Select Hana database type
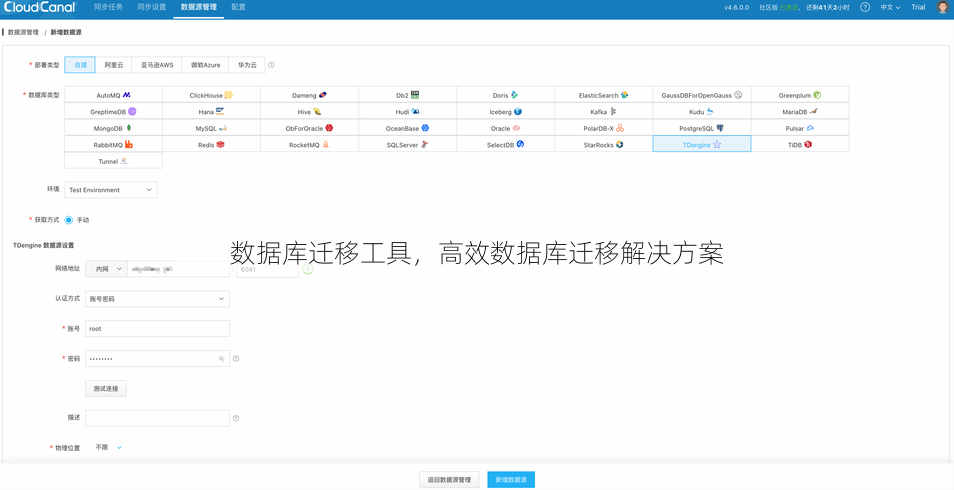 [211, 111]
